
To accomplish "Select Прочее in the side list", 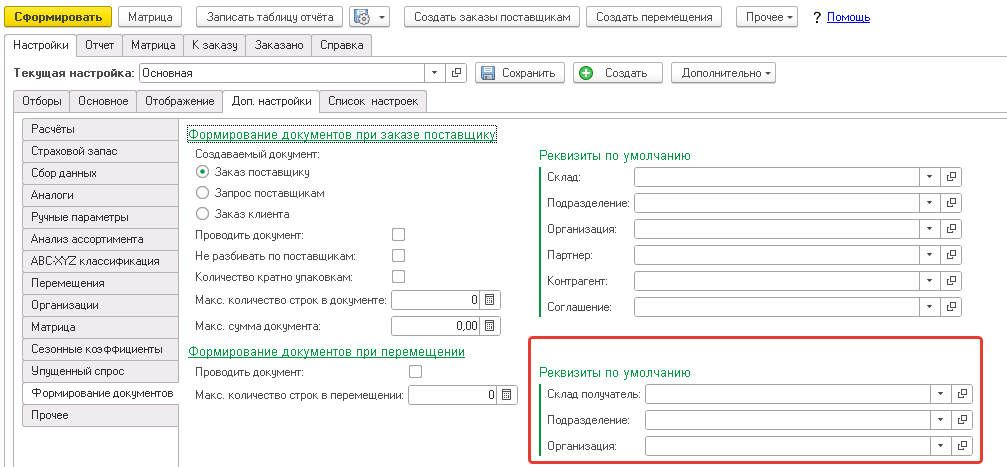I will point(100,415).
